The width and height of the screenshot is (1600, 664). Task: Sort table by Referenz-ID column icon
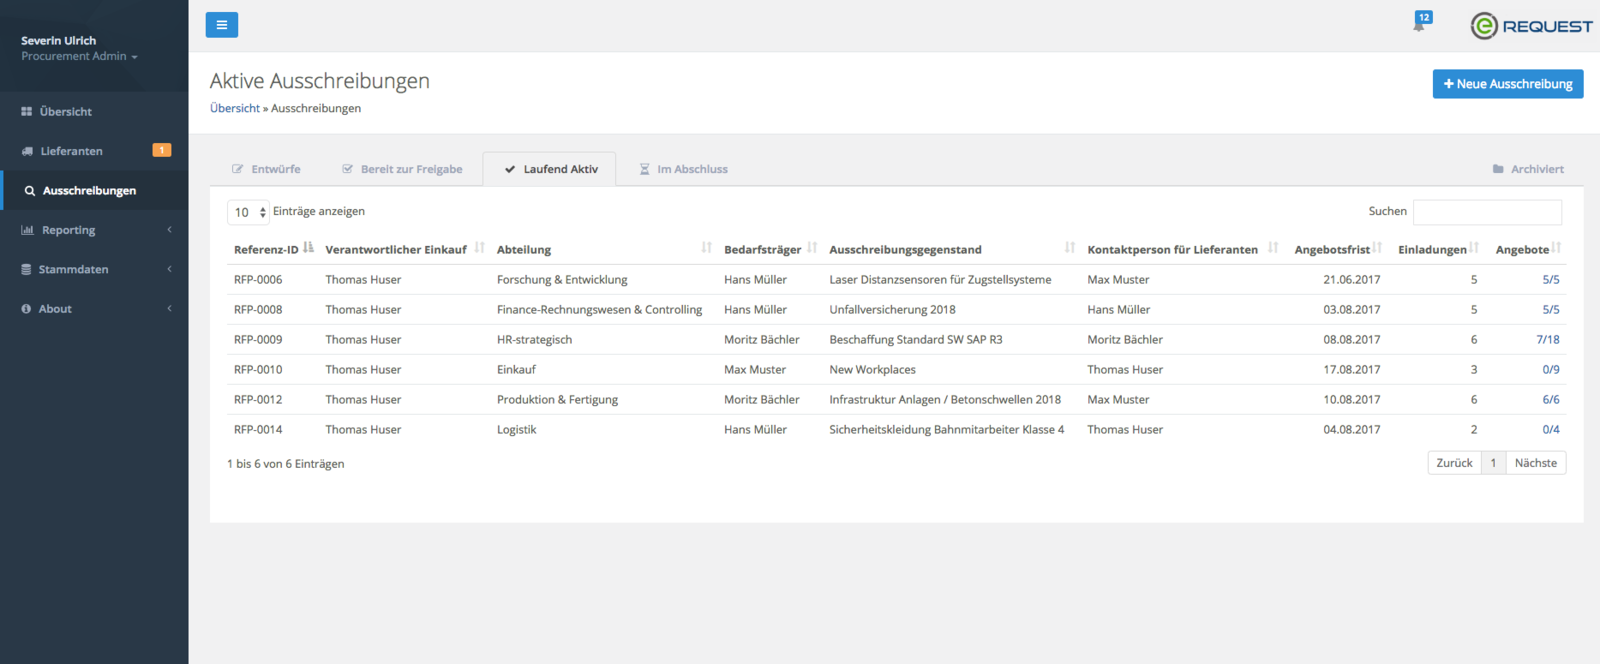pos(308,248)
